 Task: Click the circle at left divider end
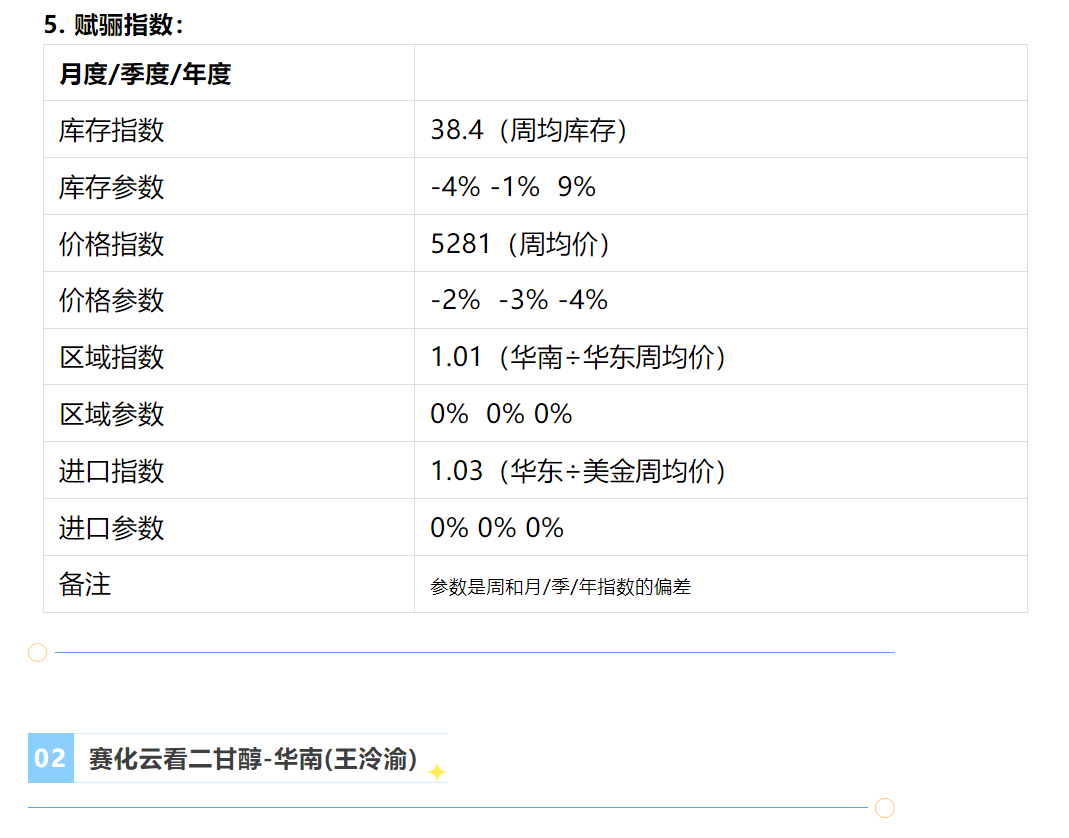(37, 653)
